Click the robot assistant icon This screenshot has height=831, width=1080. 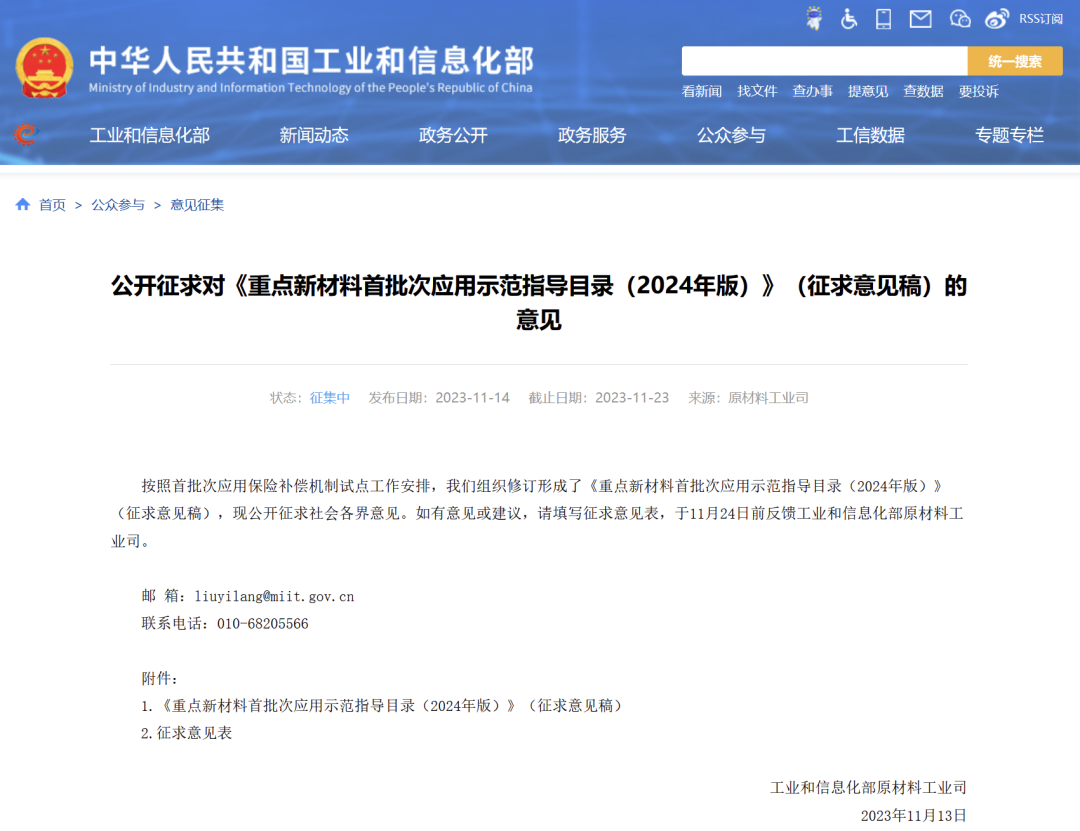[x=816, y=18]
